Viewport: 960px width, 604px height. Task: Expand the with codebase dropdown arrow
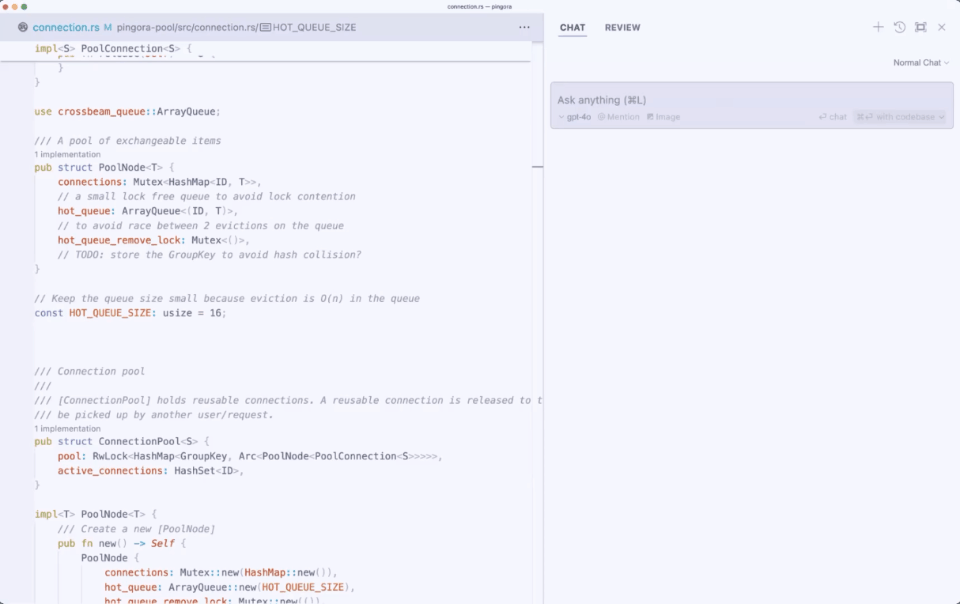941,117
